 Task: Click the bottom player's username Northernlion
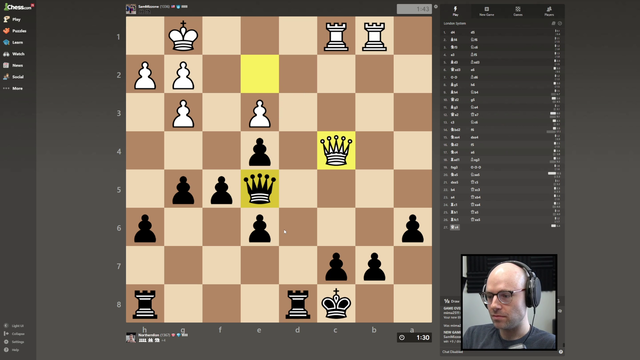point(149,335)
